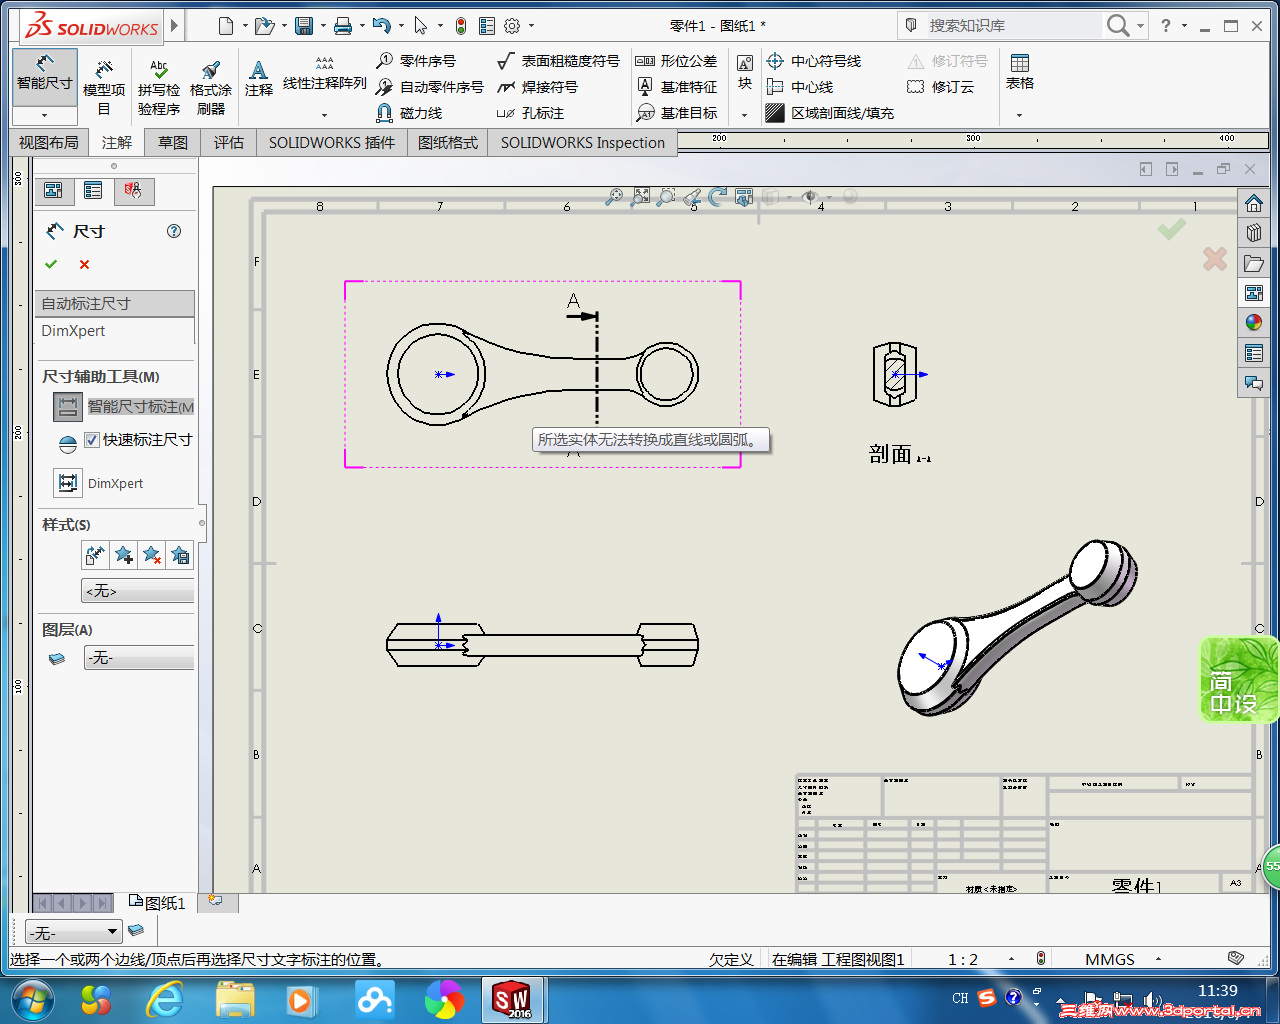Viewport: 1280px width, 1024px height.
Task: Open the Options gear icon
Action: click(512, 26)
